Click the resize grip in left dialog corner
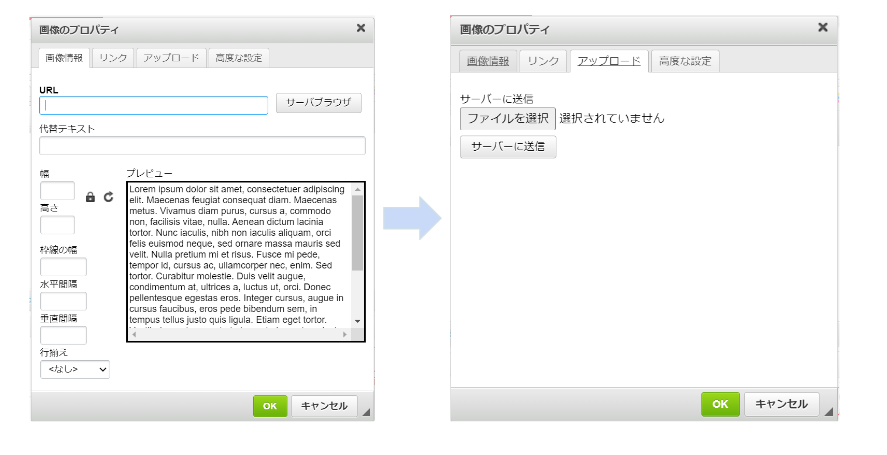 coord(365,411)
